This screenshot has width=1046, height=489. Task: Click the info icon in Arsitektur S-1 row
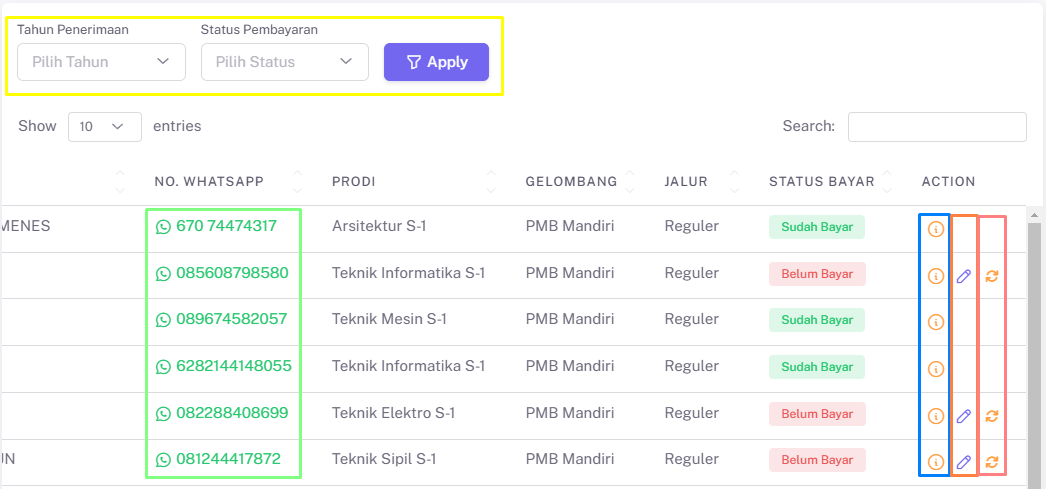coord(936,229)
